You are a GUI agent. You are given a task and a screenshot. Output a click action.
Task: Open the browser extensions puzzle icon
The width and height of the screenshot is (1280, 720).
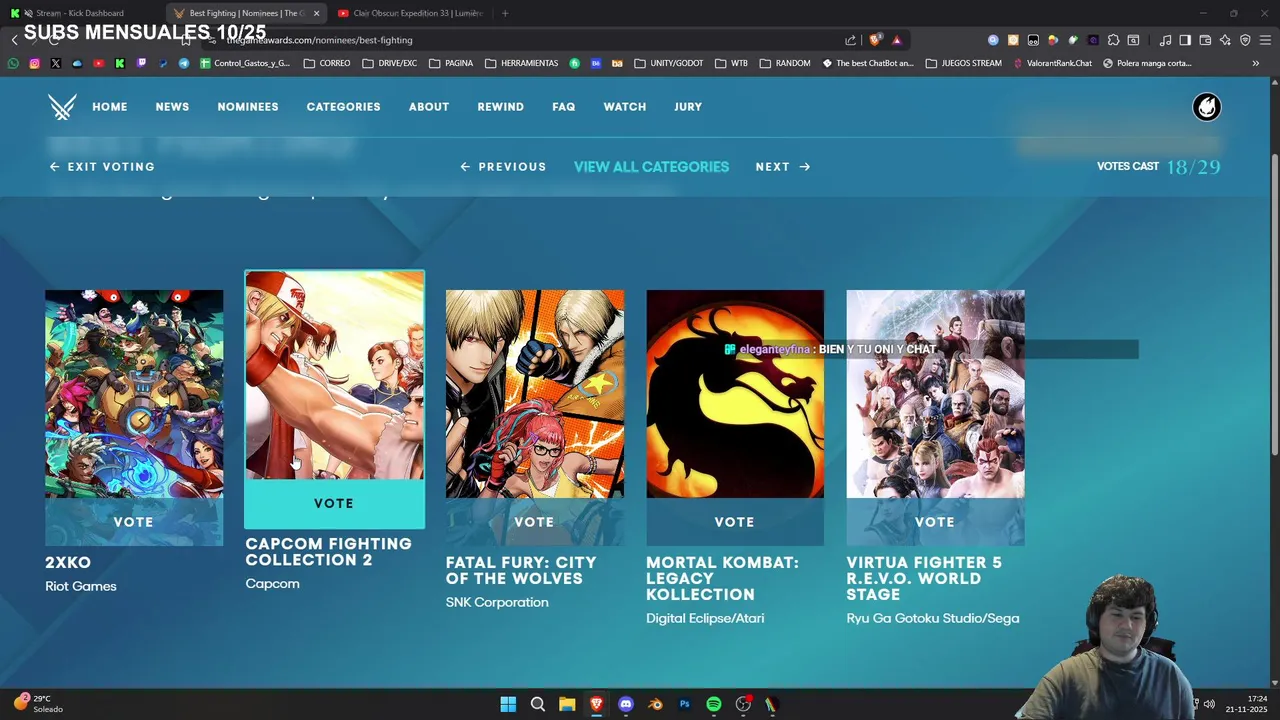coord(1113,40)
